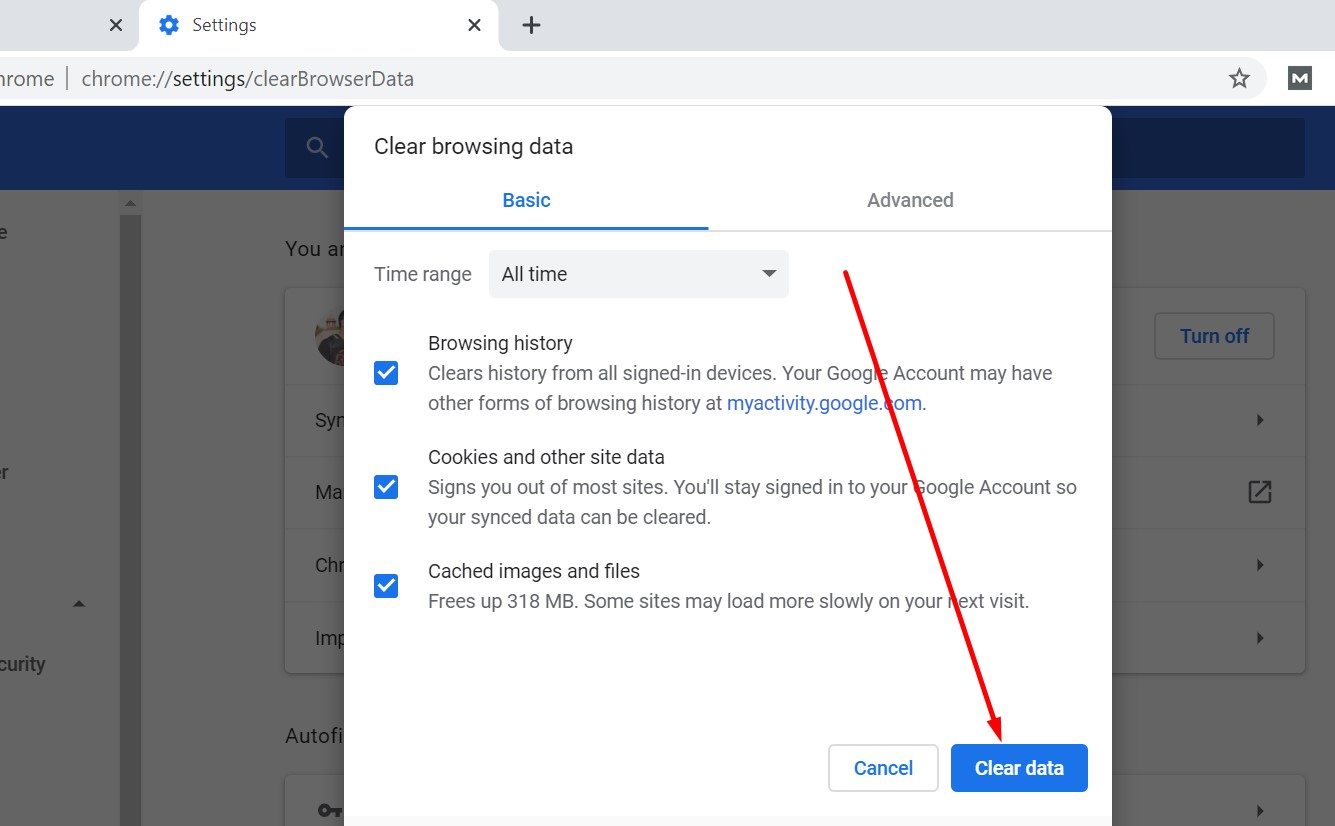Click the bookmark star in address bar
1335x826 pixels.
tap(1239, 78)
